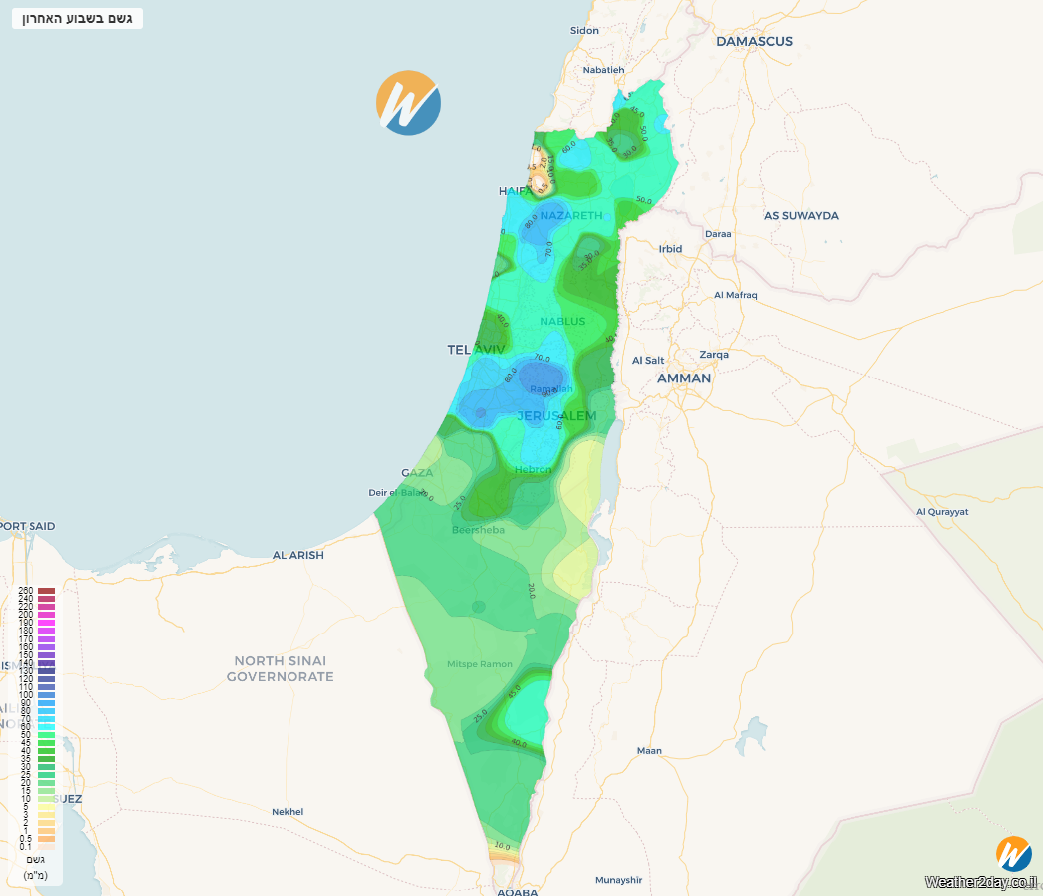Click the Nazareth label on the map
Screen dimensions: 1043x896
pos(572,215)
